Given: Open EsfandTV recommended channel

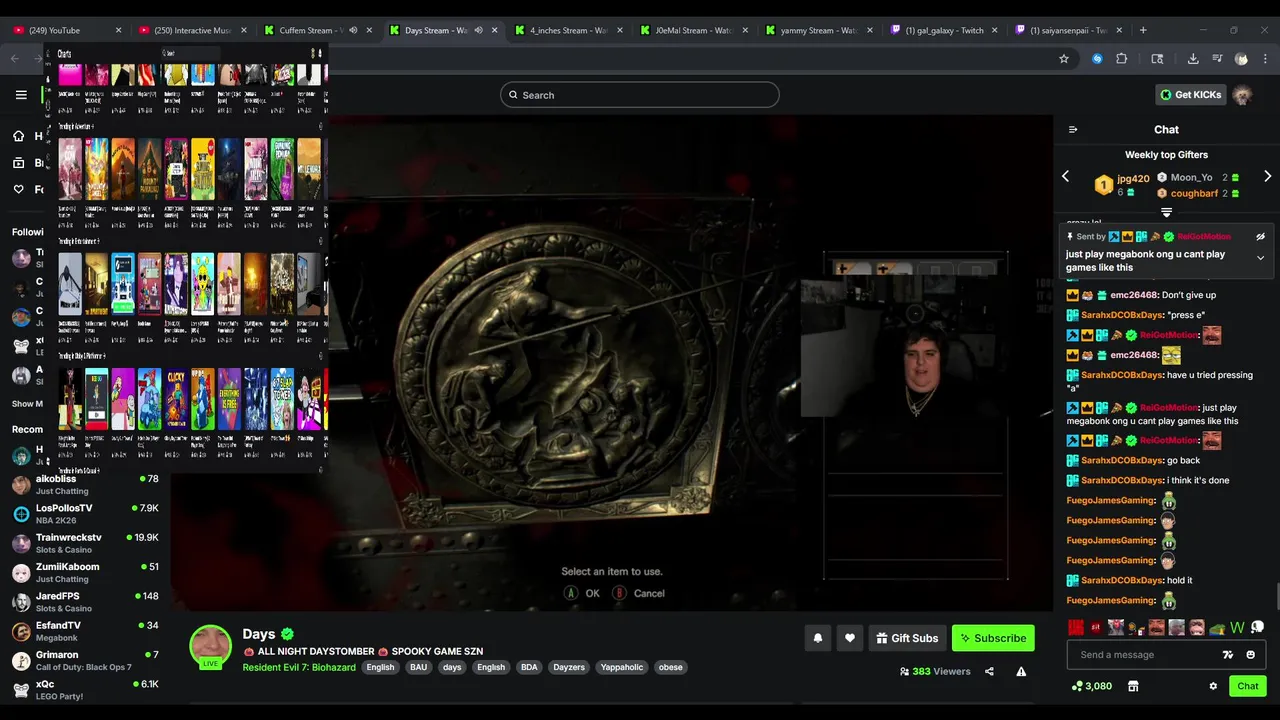Looking at the screenshot, I should pyautogui.click(x=85, y=631).
